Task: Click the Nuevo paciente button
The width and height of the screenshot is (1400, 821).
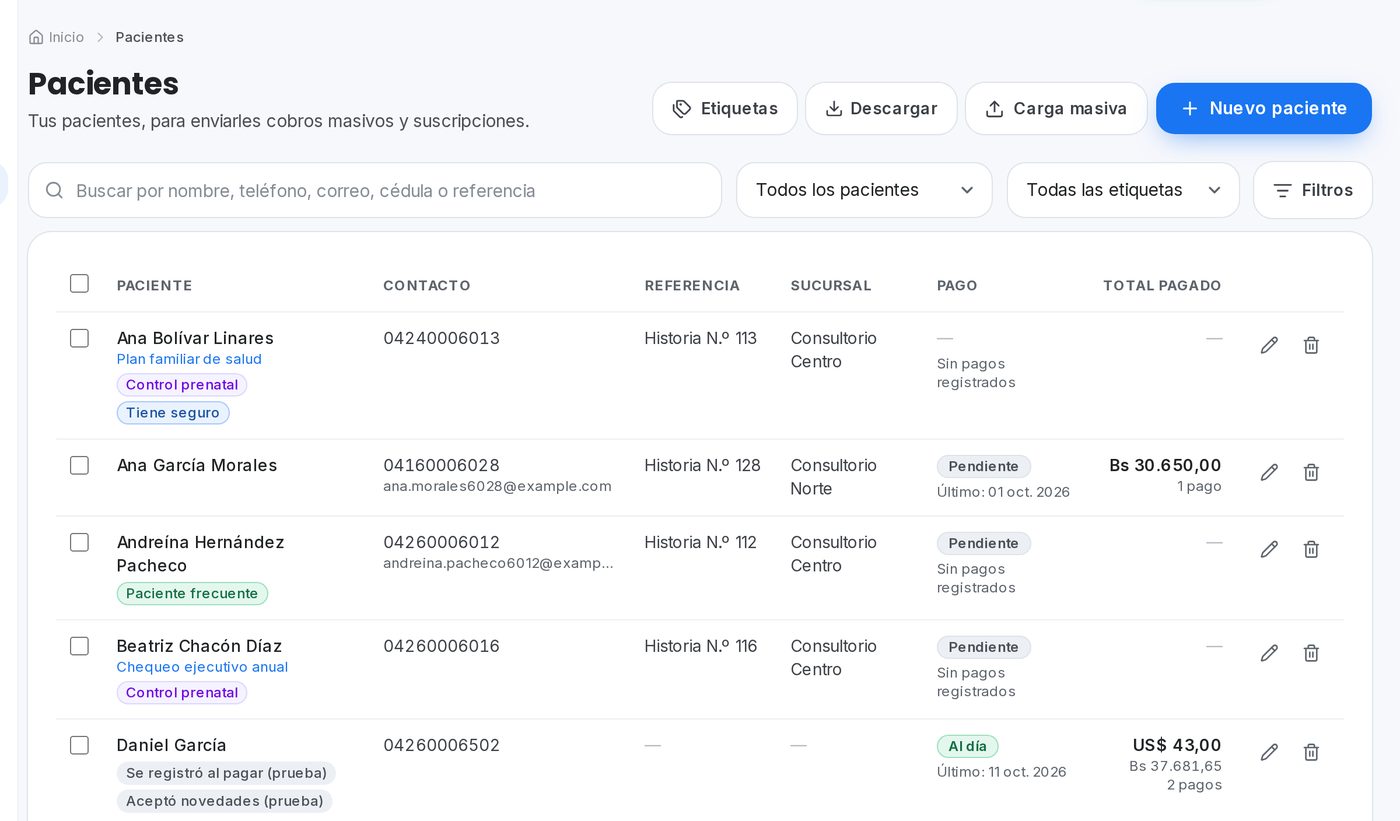Action: (x=1264, y=108)
